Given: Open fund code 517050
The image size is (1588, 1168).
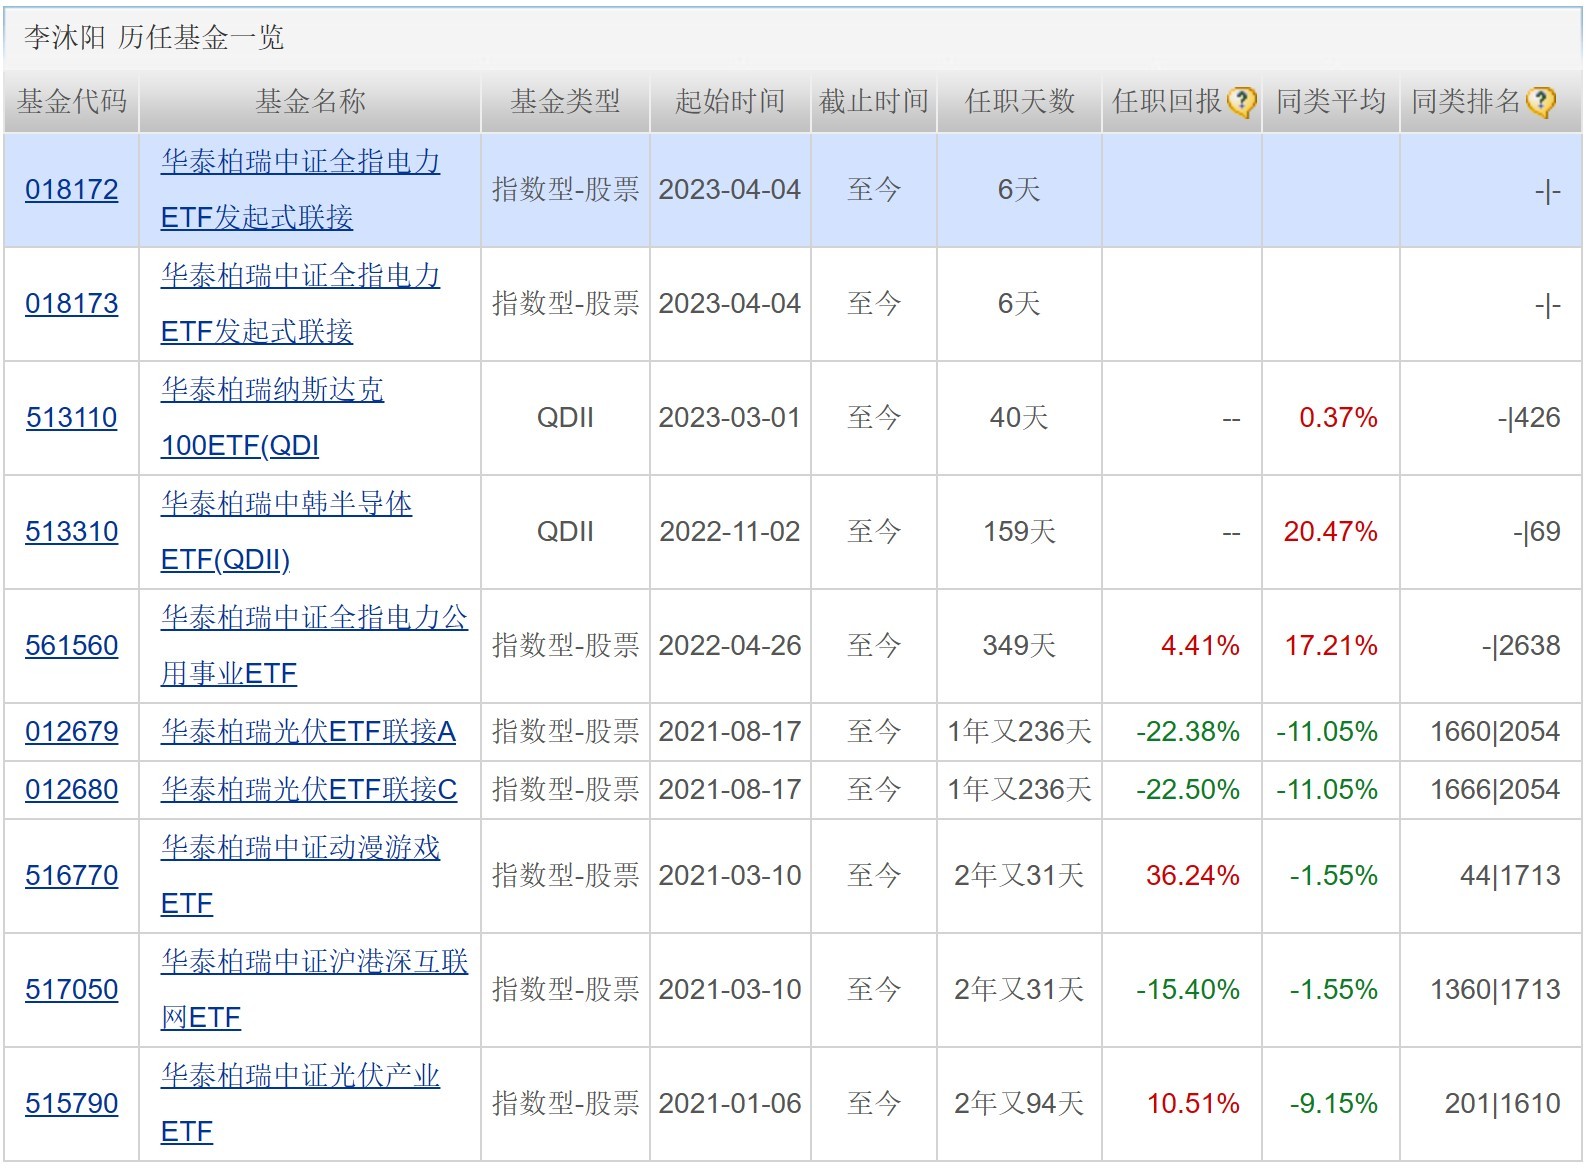Looking at the screenshot, I should [x=72, y=990].
